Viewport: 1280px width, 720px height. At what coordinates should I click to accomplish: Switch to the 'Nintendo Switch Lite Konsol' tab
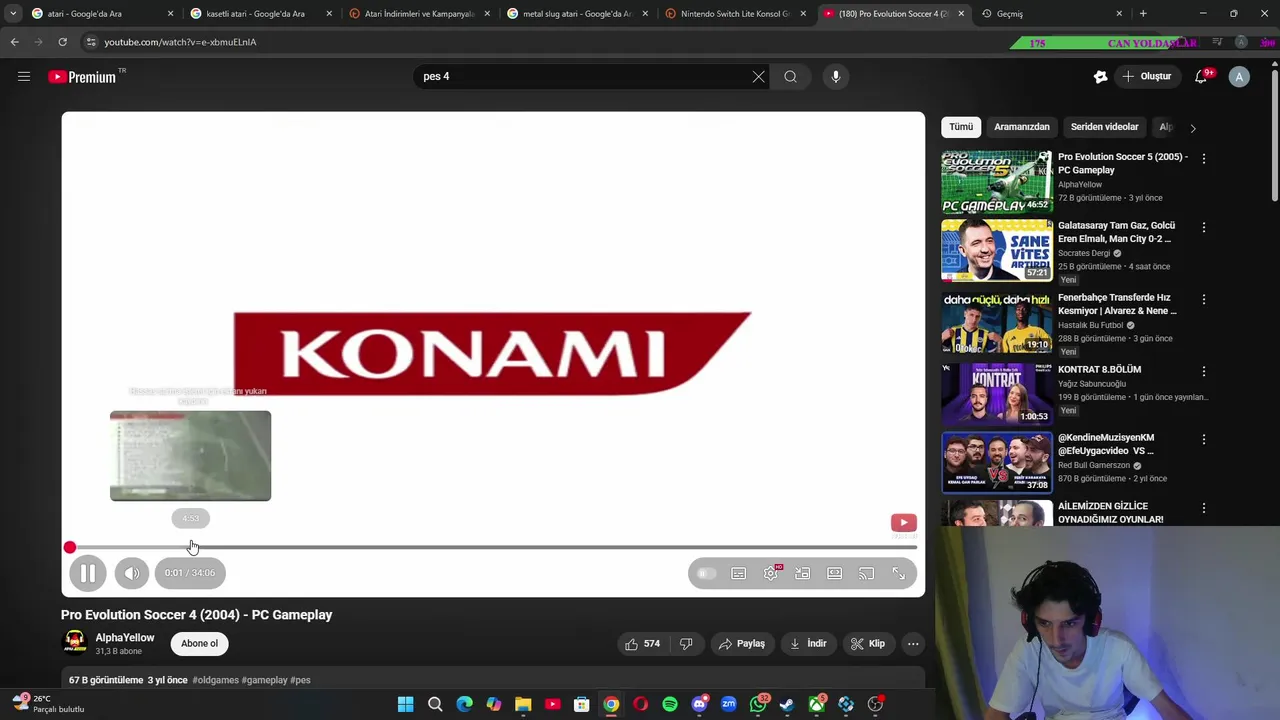(x=735, y=14)
